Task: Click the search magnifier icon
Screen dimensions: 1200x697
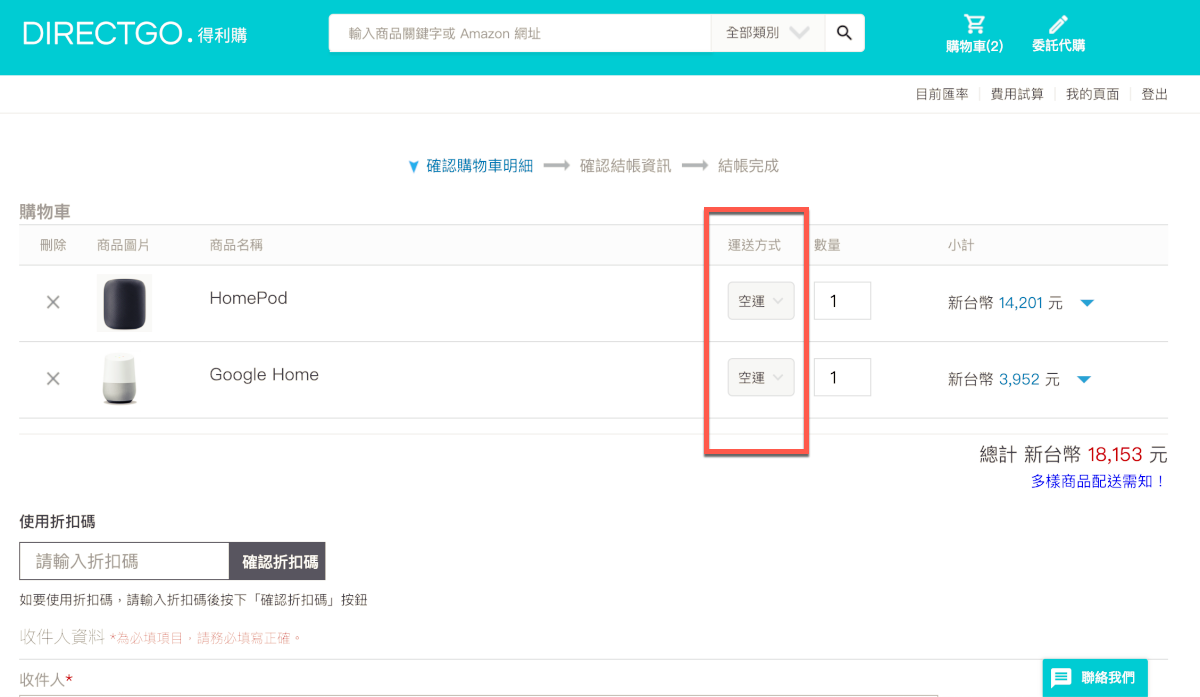Action: 845,33
